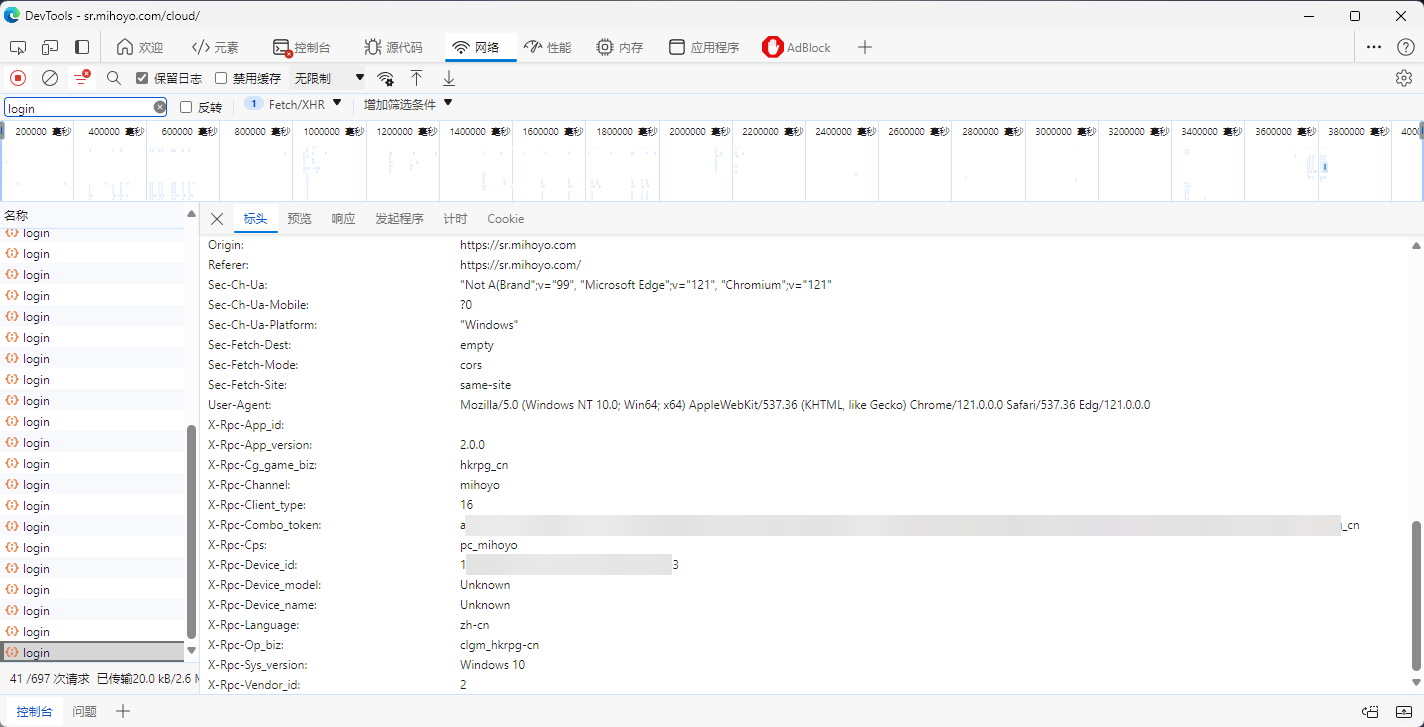This screenshot has width=1424, height=727.
Task: Click the login filter text field
Action: point(78,107)
